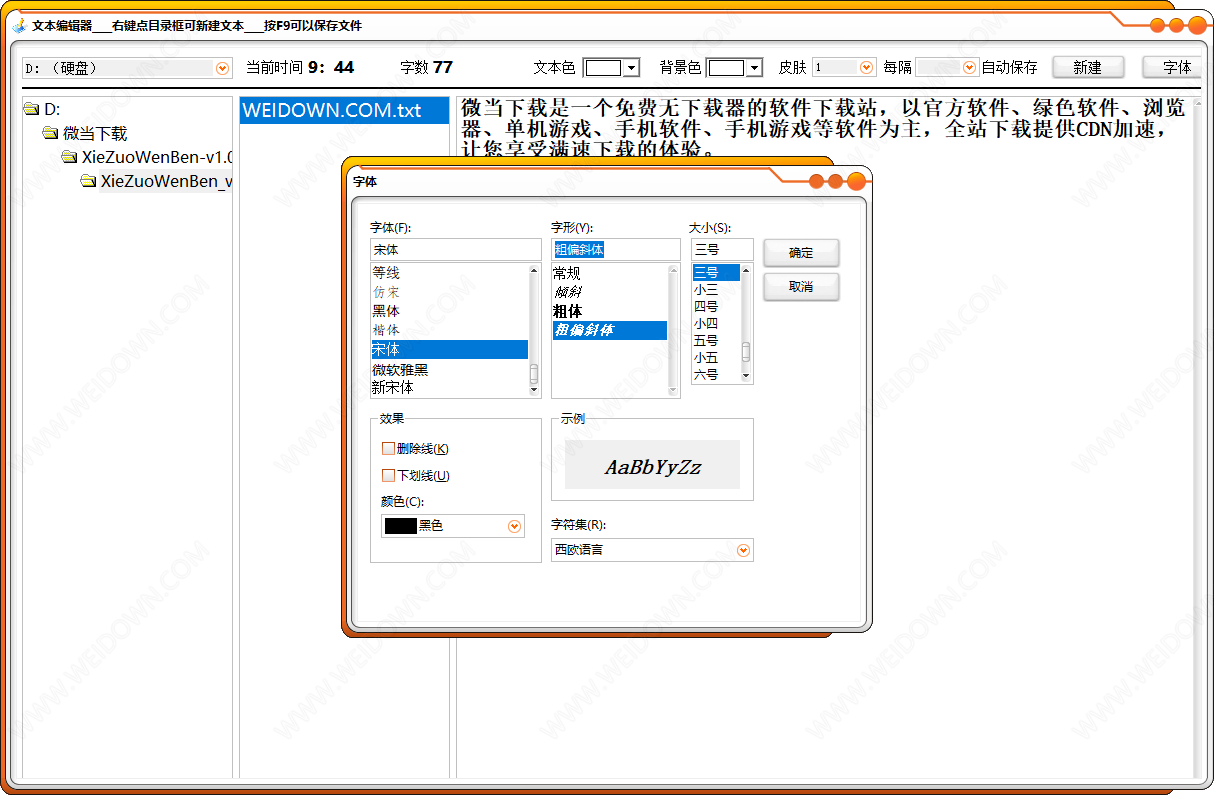Select font style 粗偏斜体

609,330
